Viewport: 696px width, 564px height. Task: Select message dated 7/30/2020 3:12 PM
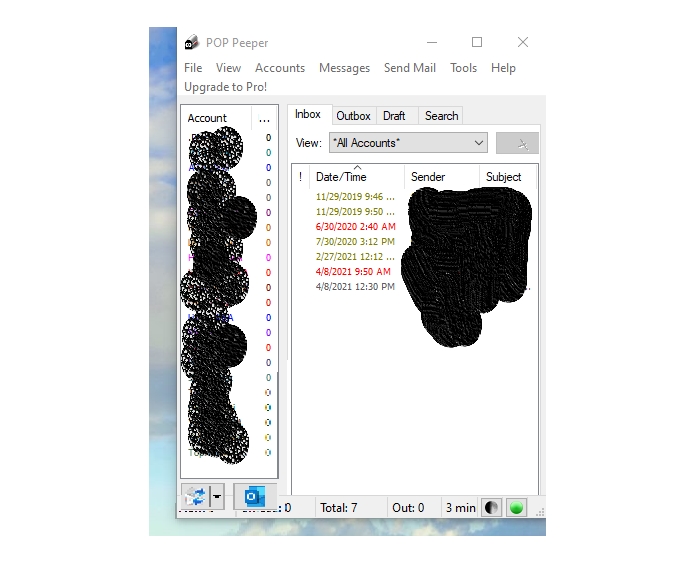[355, 242]
